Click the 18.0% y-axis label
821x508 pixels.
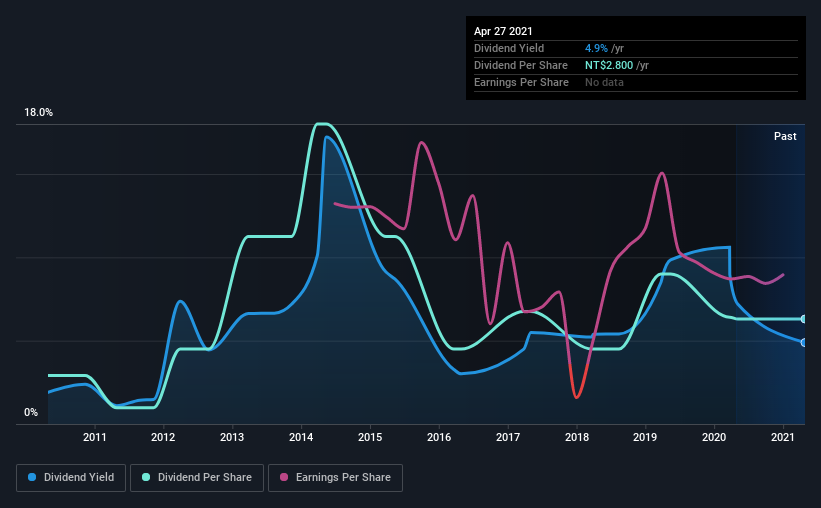(x=38, y=113)
